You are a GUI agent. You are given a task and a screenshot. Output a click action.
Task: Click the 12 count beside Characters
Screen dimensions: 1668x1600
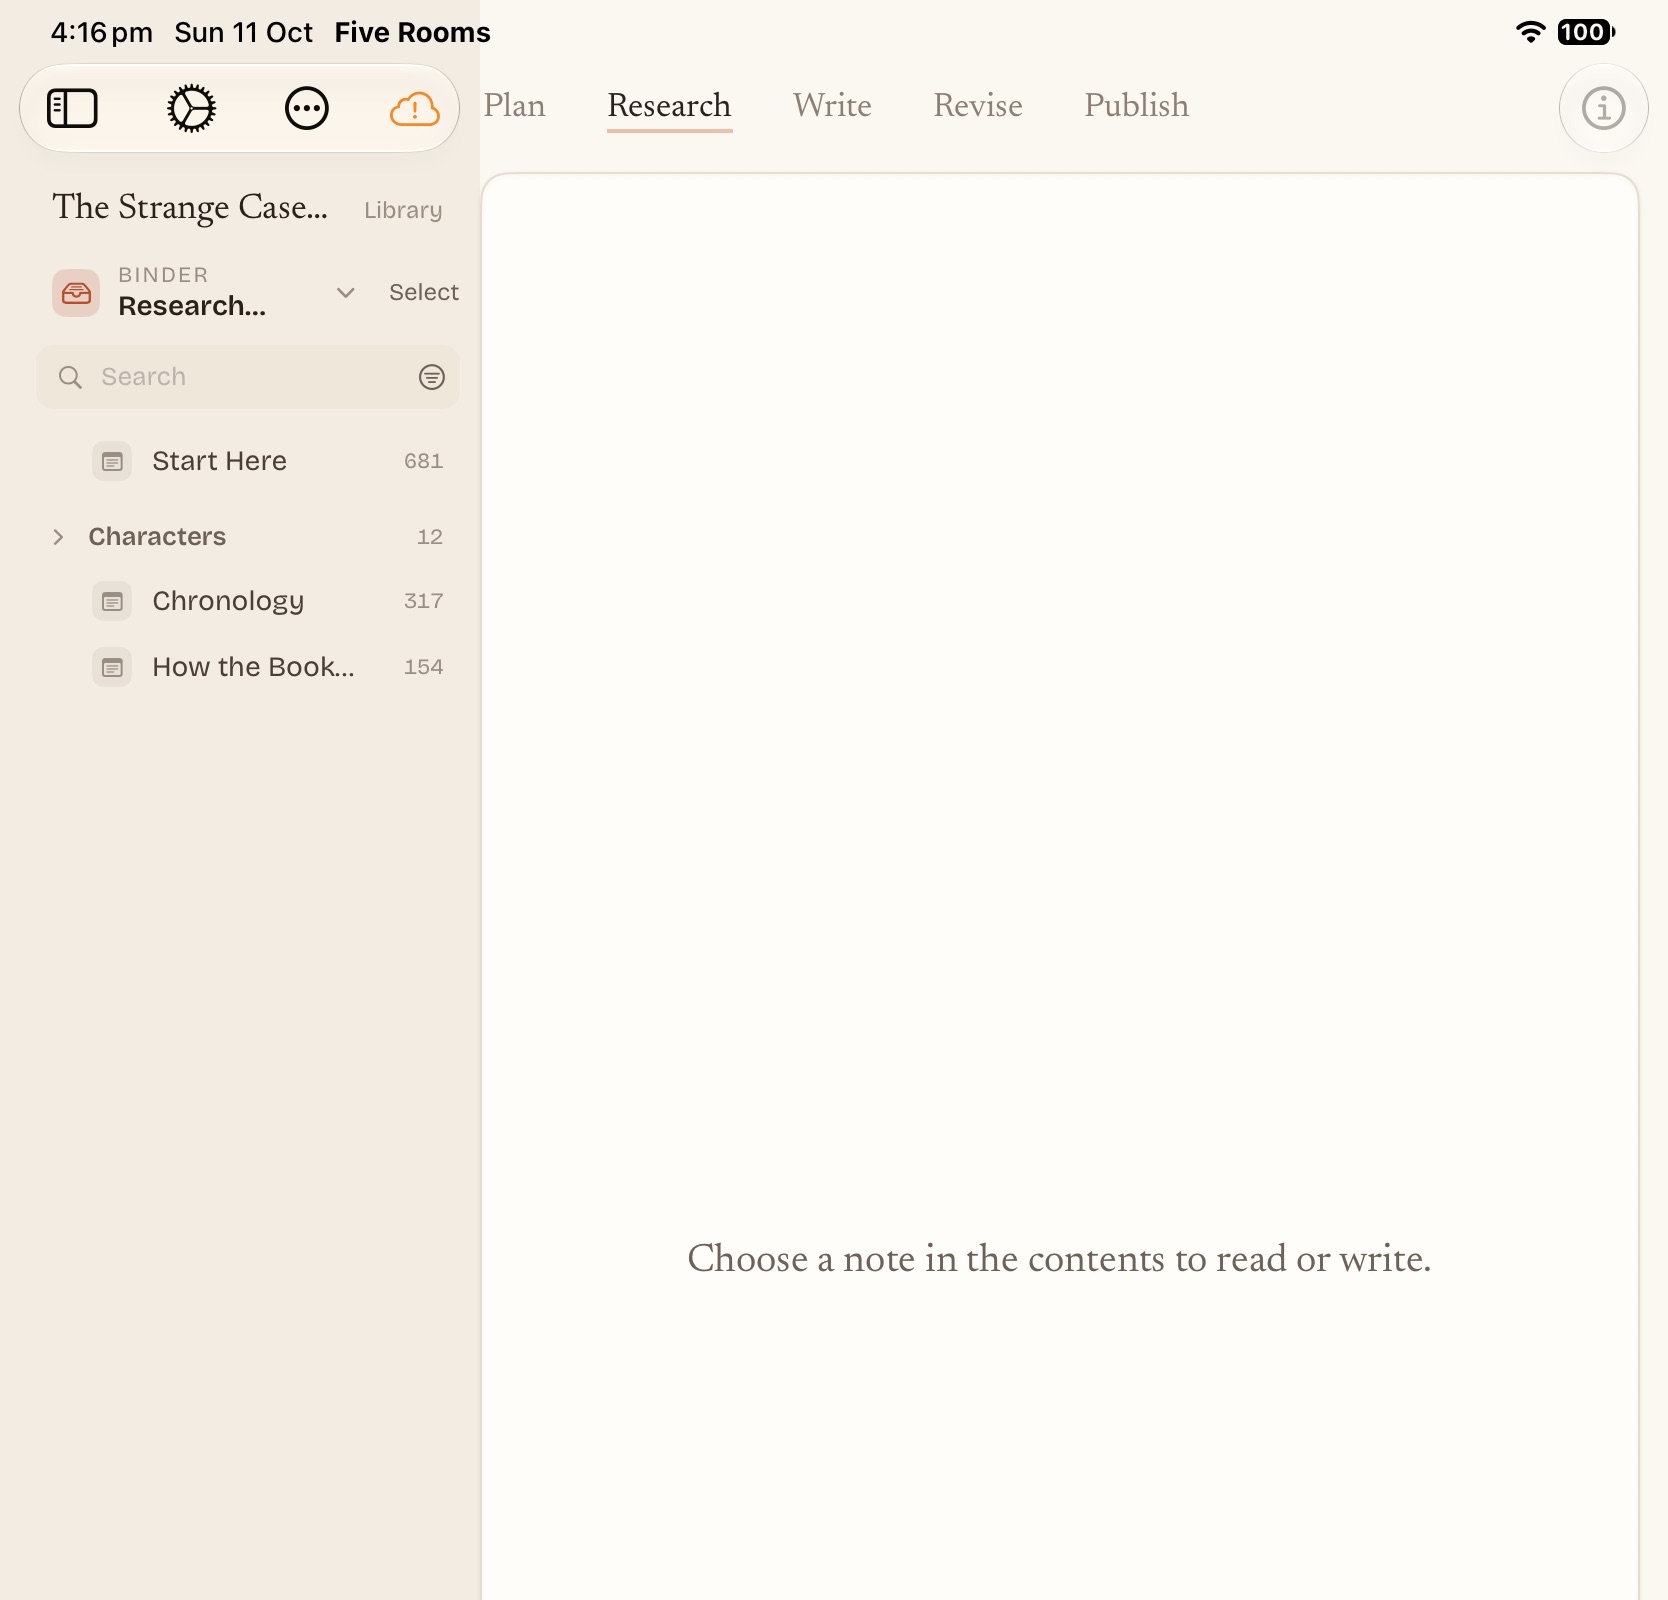click(430, 537)
